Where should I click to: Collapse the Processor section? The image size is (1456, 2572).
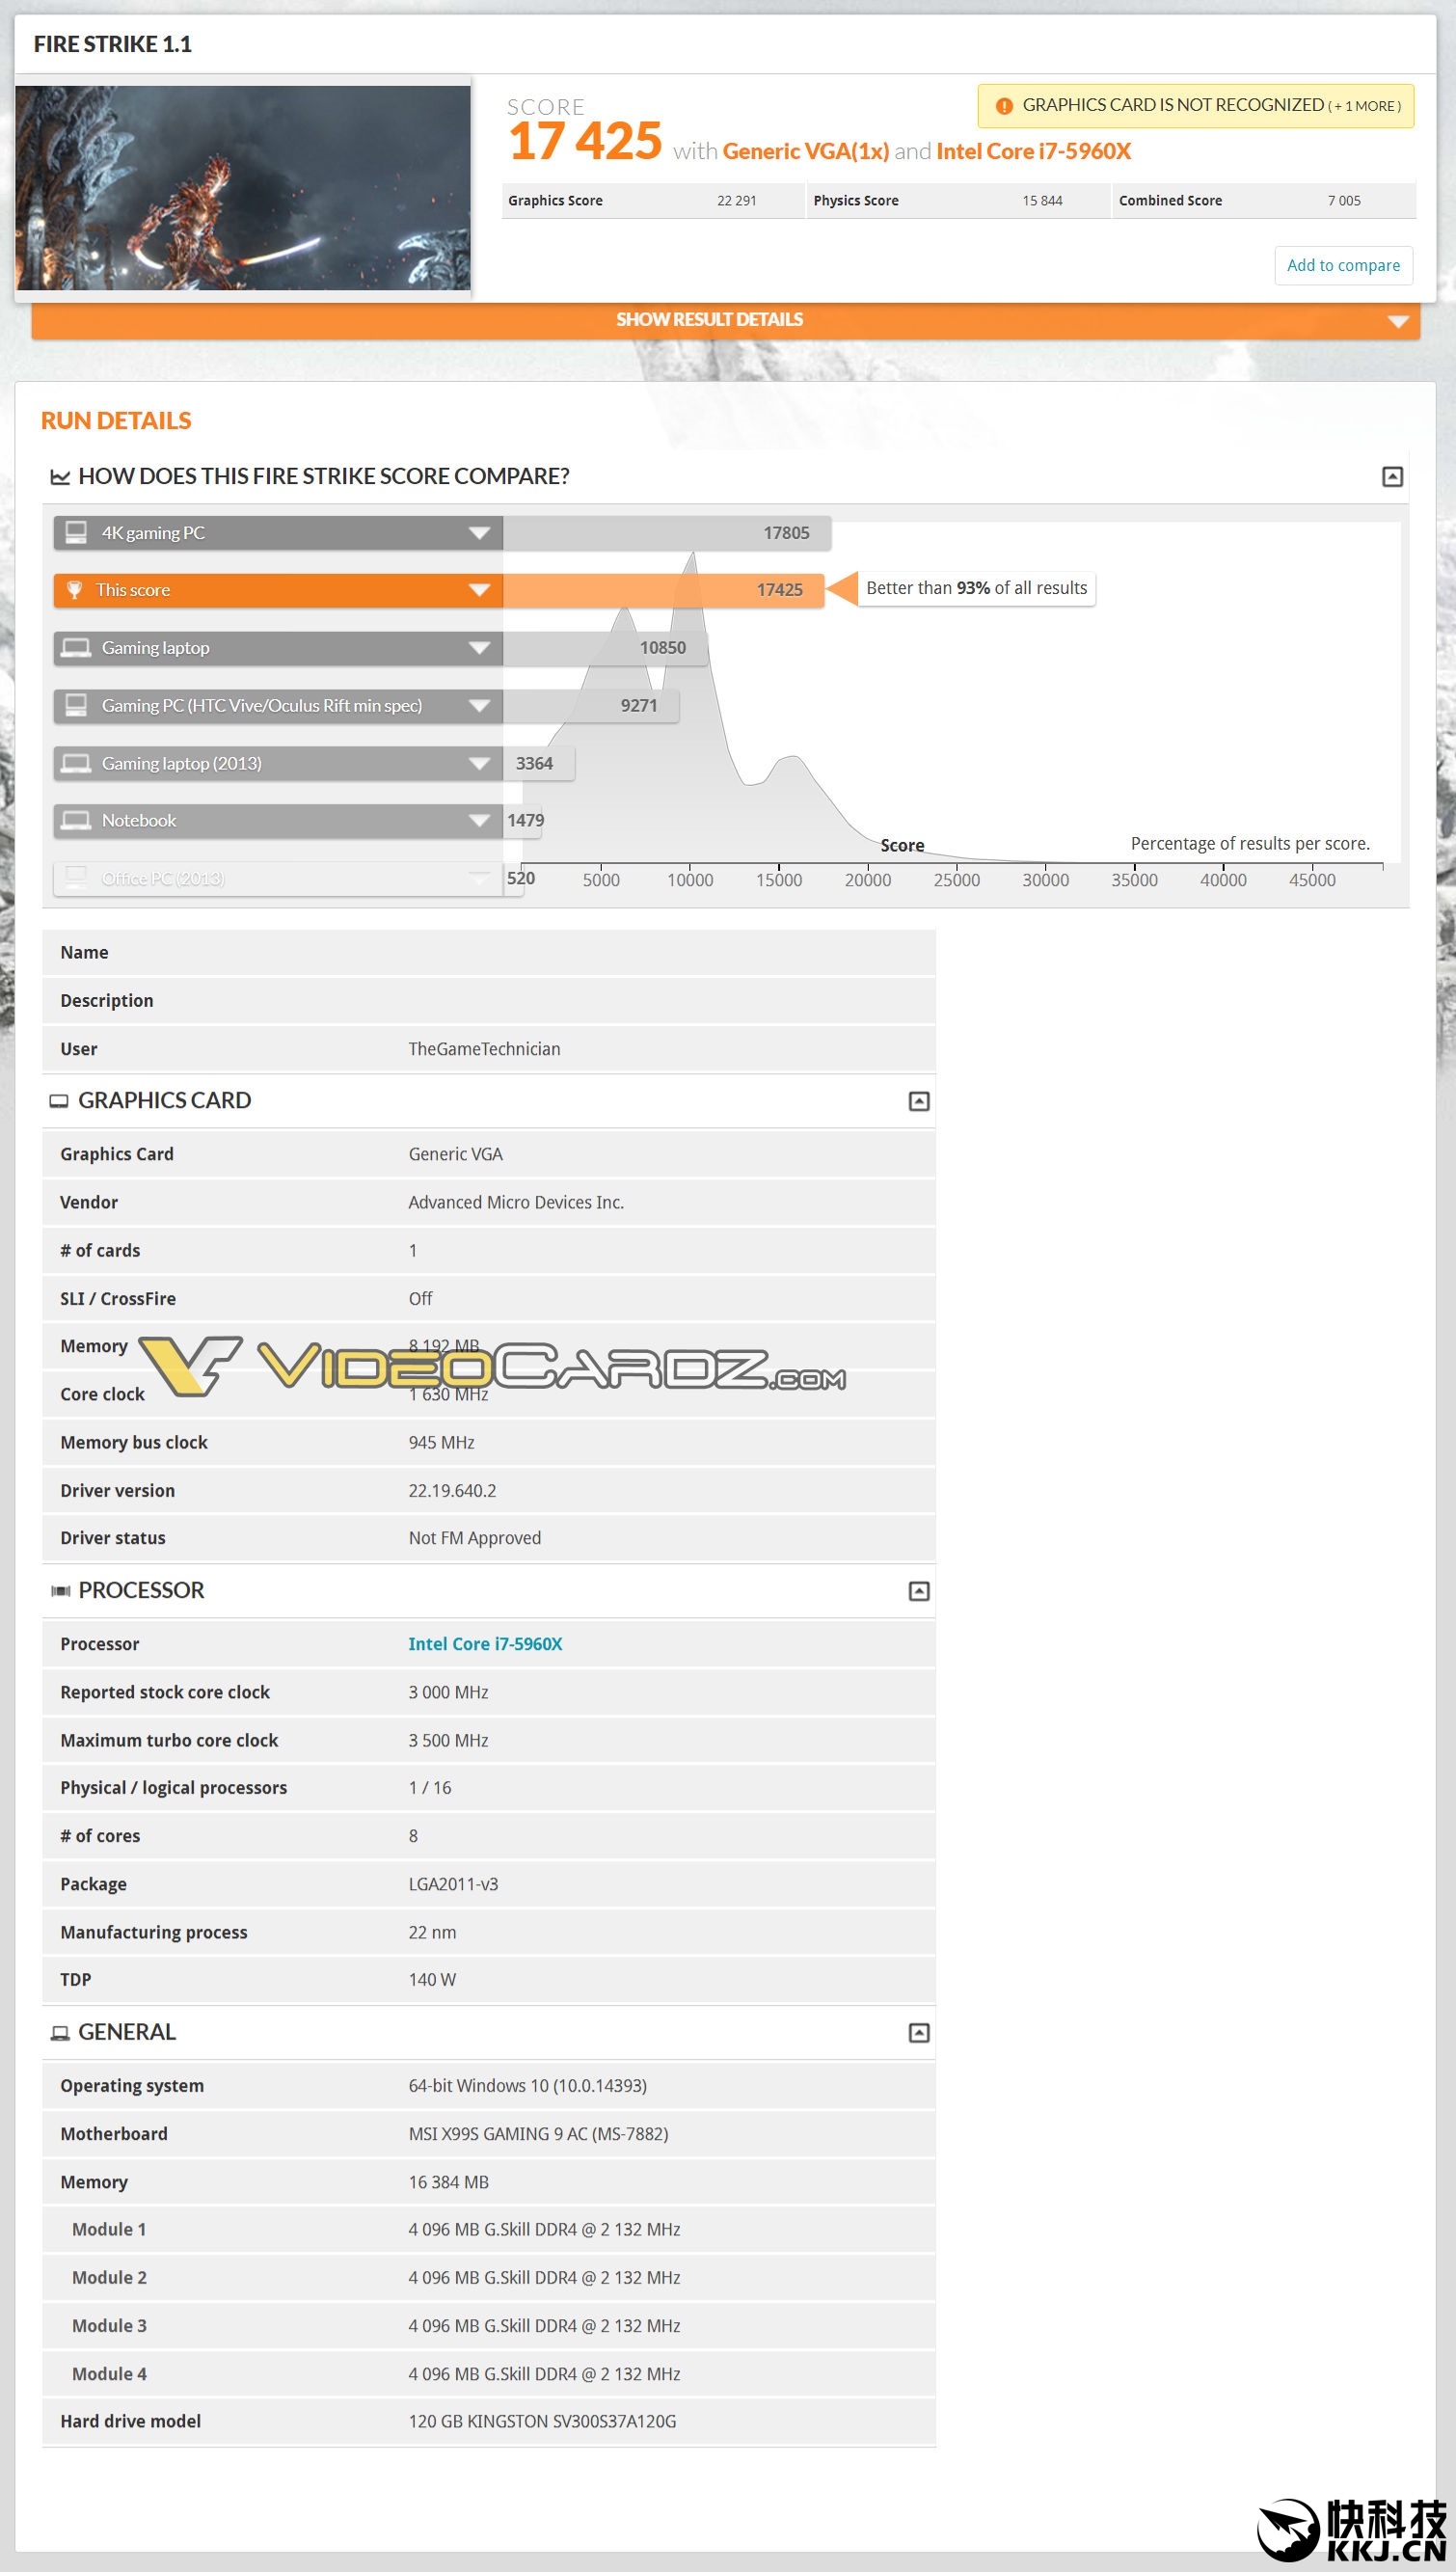(919, 1591)
